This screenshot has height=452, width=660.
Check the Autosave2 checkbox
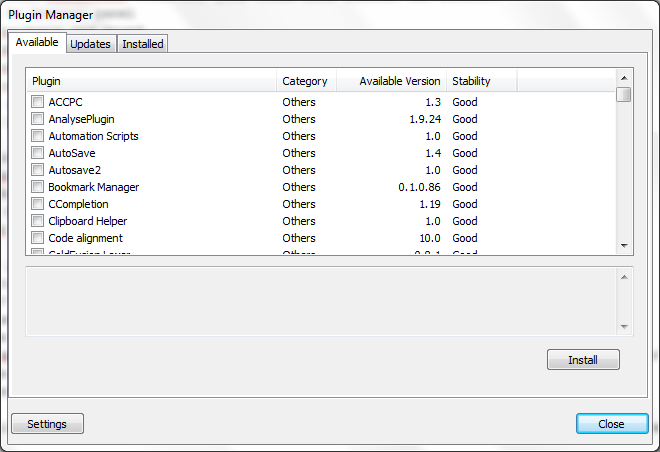(x=37, y=170)
